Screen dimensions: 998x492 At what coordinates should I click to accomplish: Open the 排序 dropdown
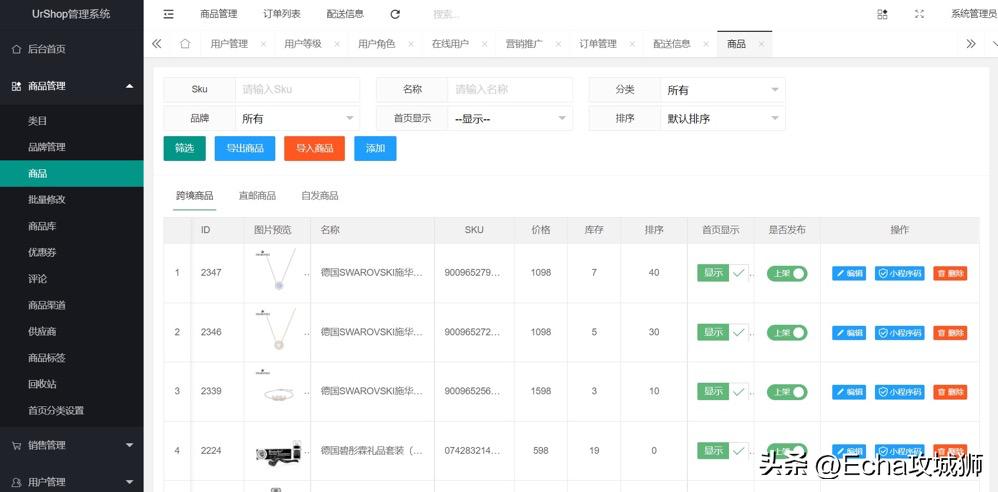tap(722, 118)
